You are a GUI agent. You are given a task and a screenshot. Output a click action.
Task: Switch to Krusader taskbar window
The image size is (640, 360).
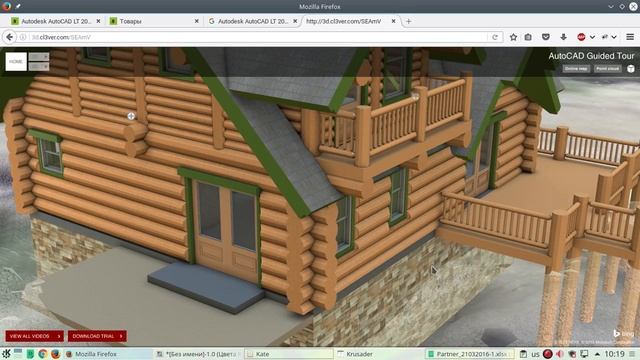click(379, 354)
